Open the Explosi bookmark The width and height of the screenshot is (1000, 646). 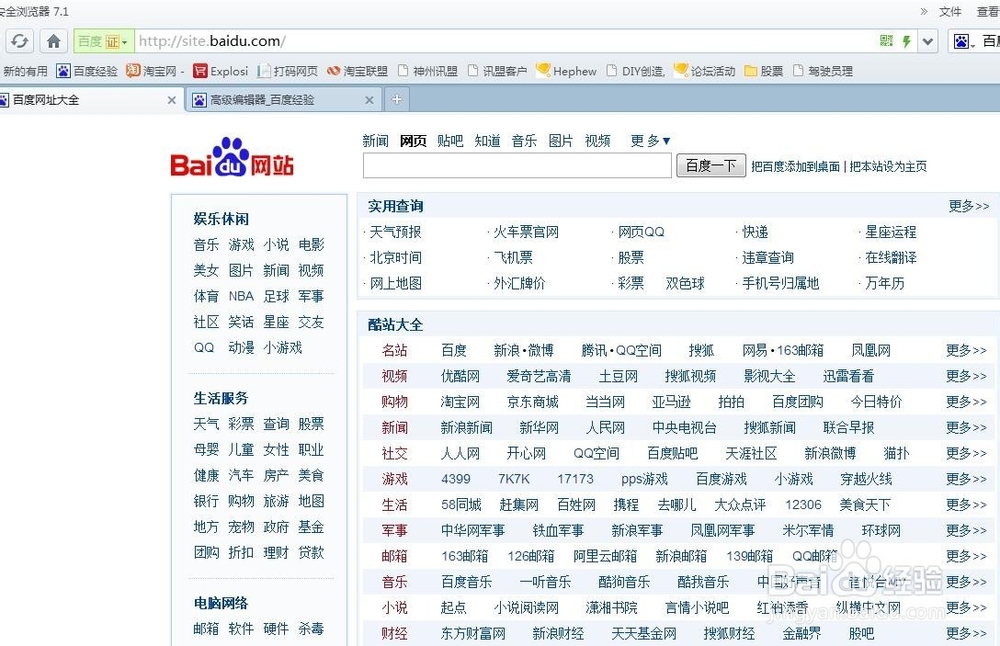tap(221, 71)
